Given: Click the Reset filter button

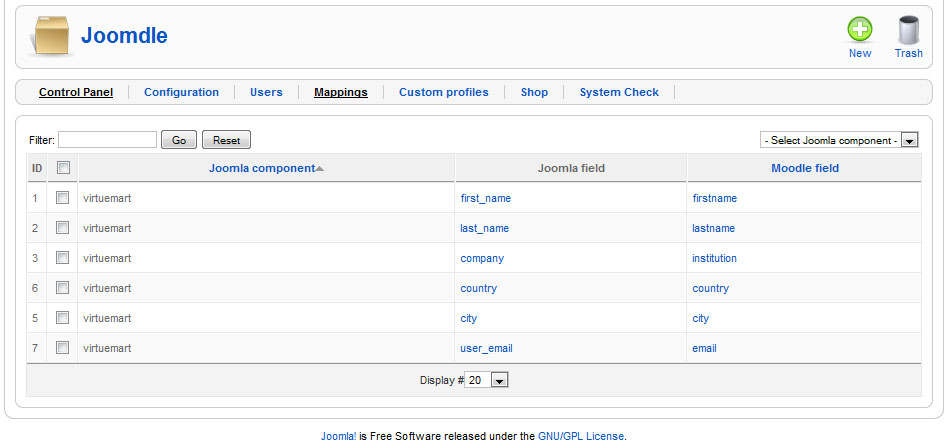Looking at the screenshot, I should [226, 141].
